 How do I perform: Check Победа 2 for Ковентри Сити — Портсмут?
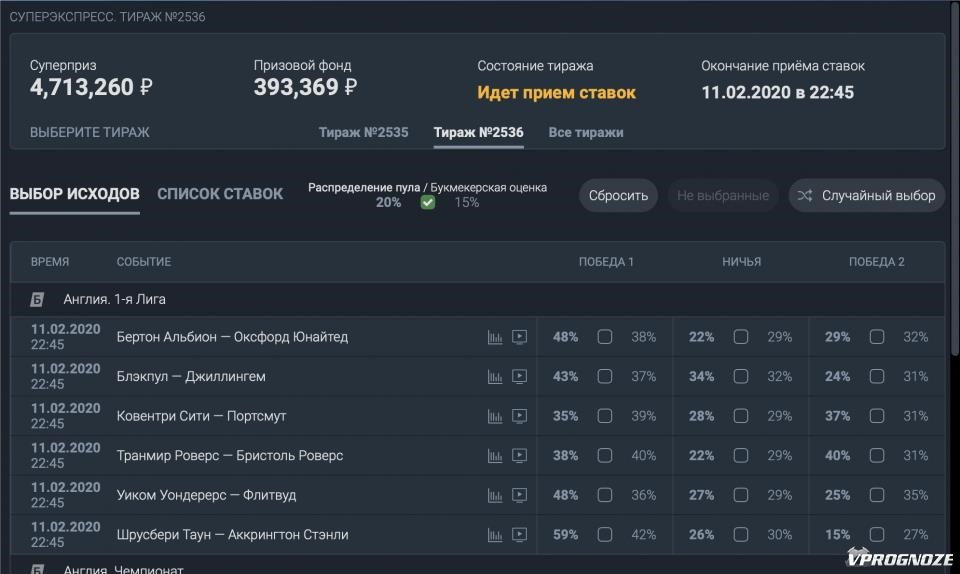877,416
